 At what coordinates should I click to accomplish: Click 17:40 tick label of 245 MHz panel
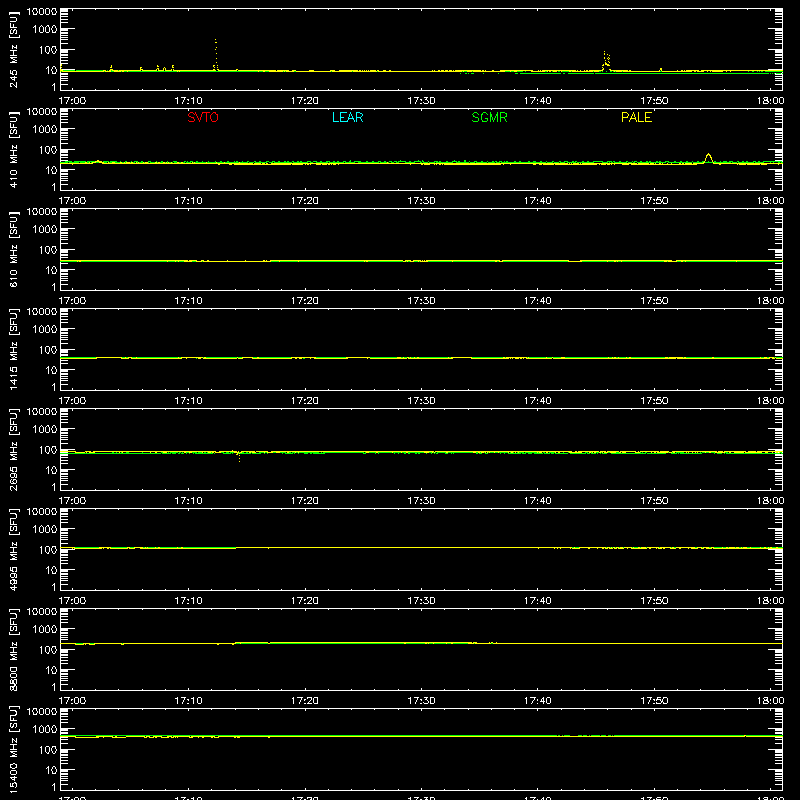pyautogui.click(x=538, y=101)
